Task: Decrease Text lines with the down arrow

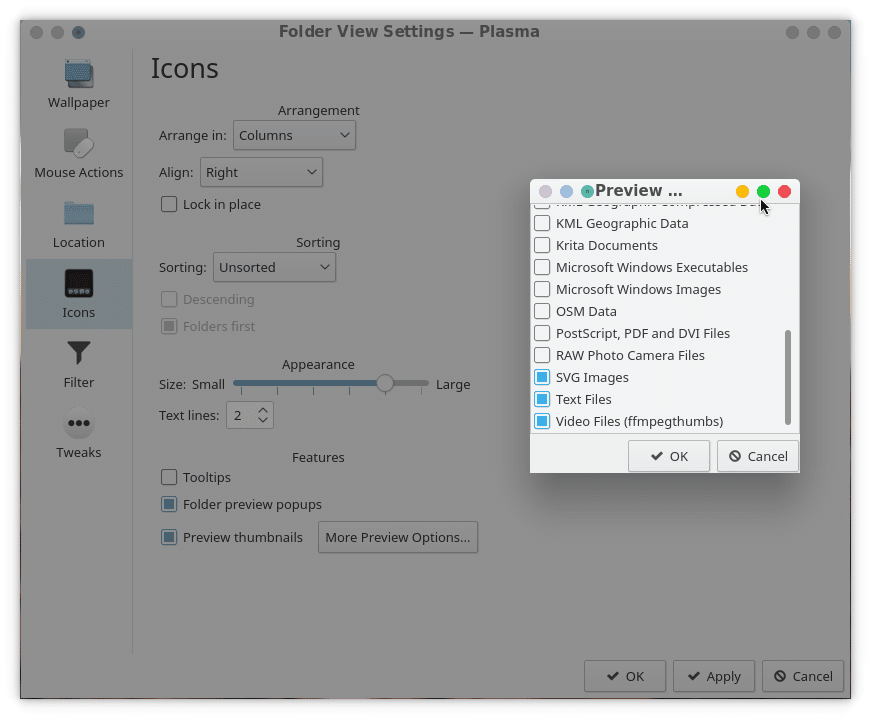Action: tap(263, 421)
